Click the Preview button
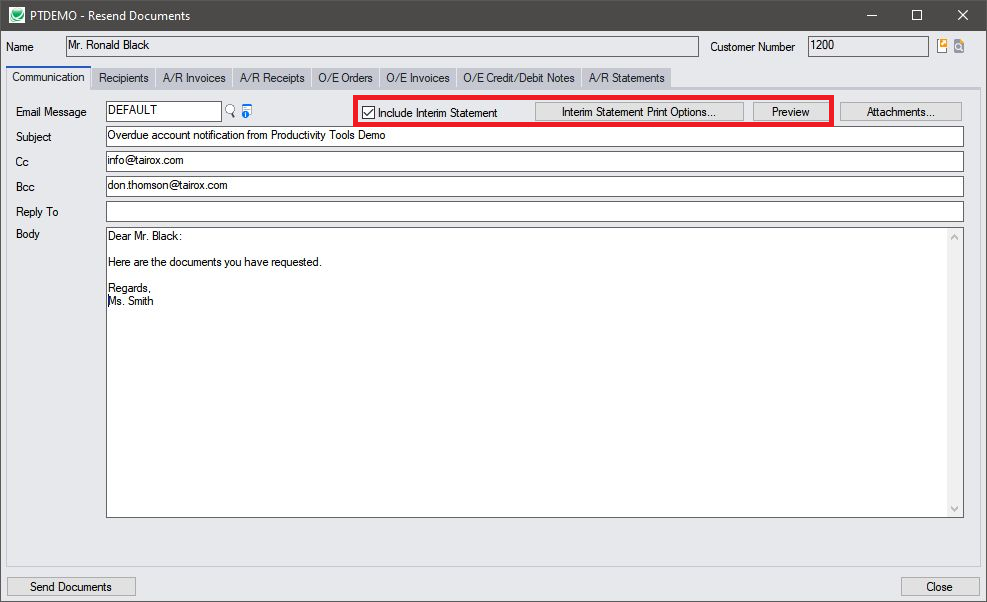 (790, 112)
